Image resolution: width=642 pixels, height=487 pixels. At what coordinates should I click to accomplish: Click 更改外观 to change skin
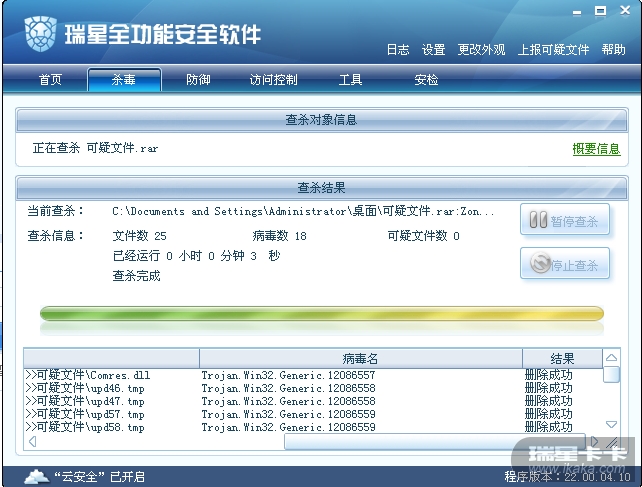(481, 50)
